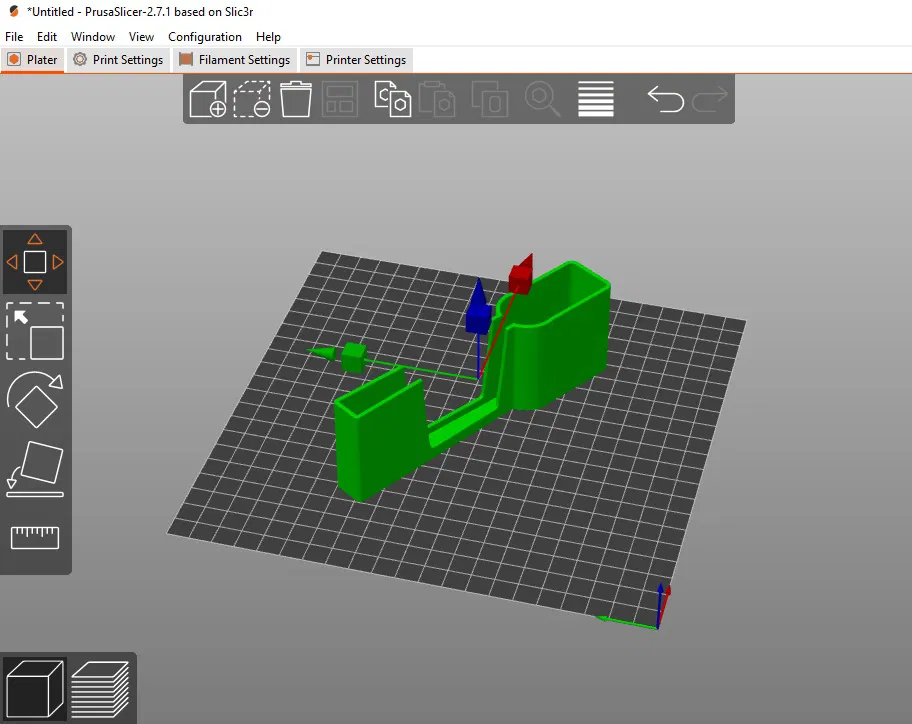912x724 pixels.
Task: Click the Add model icon
Action: point(208,99)
